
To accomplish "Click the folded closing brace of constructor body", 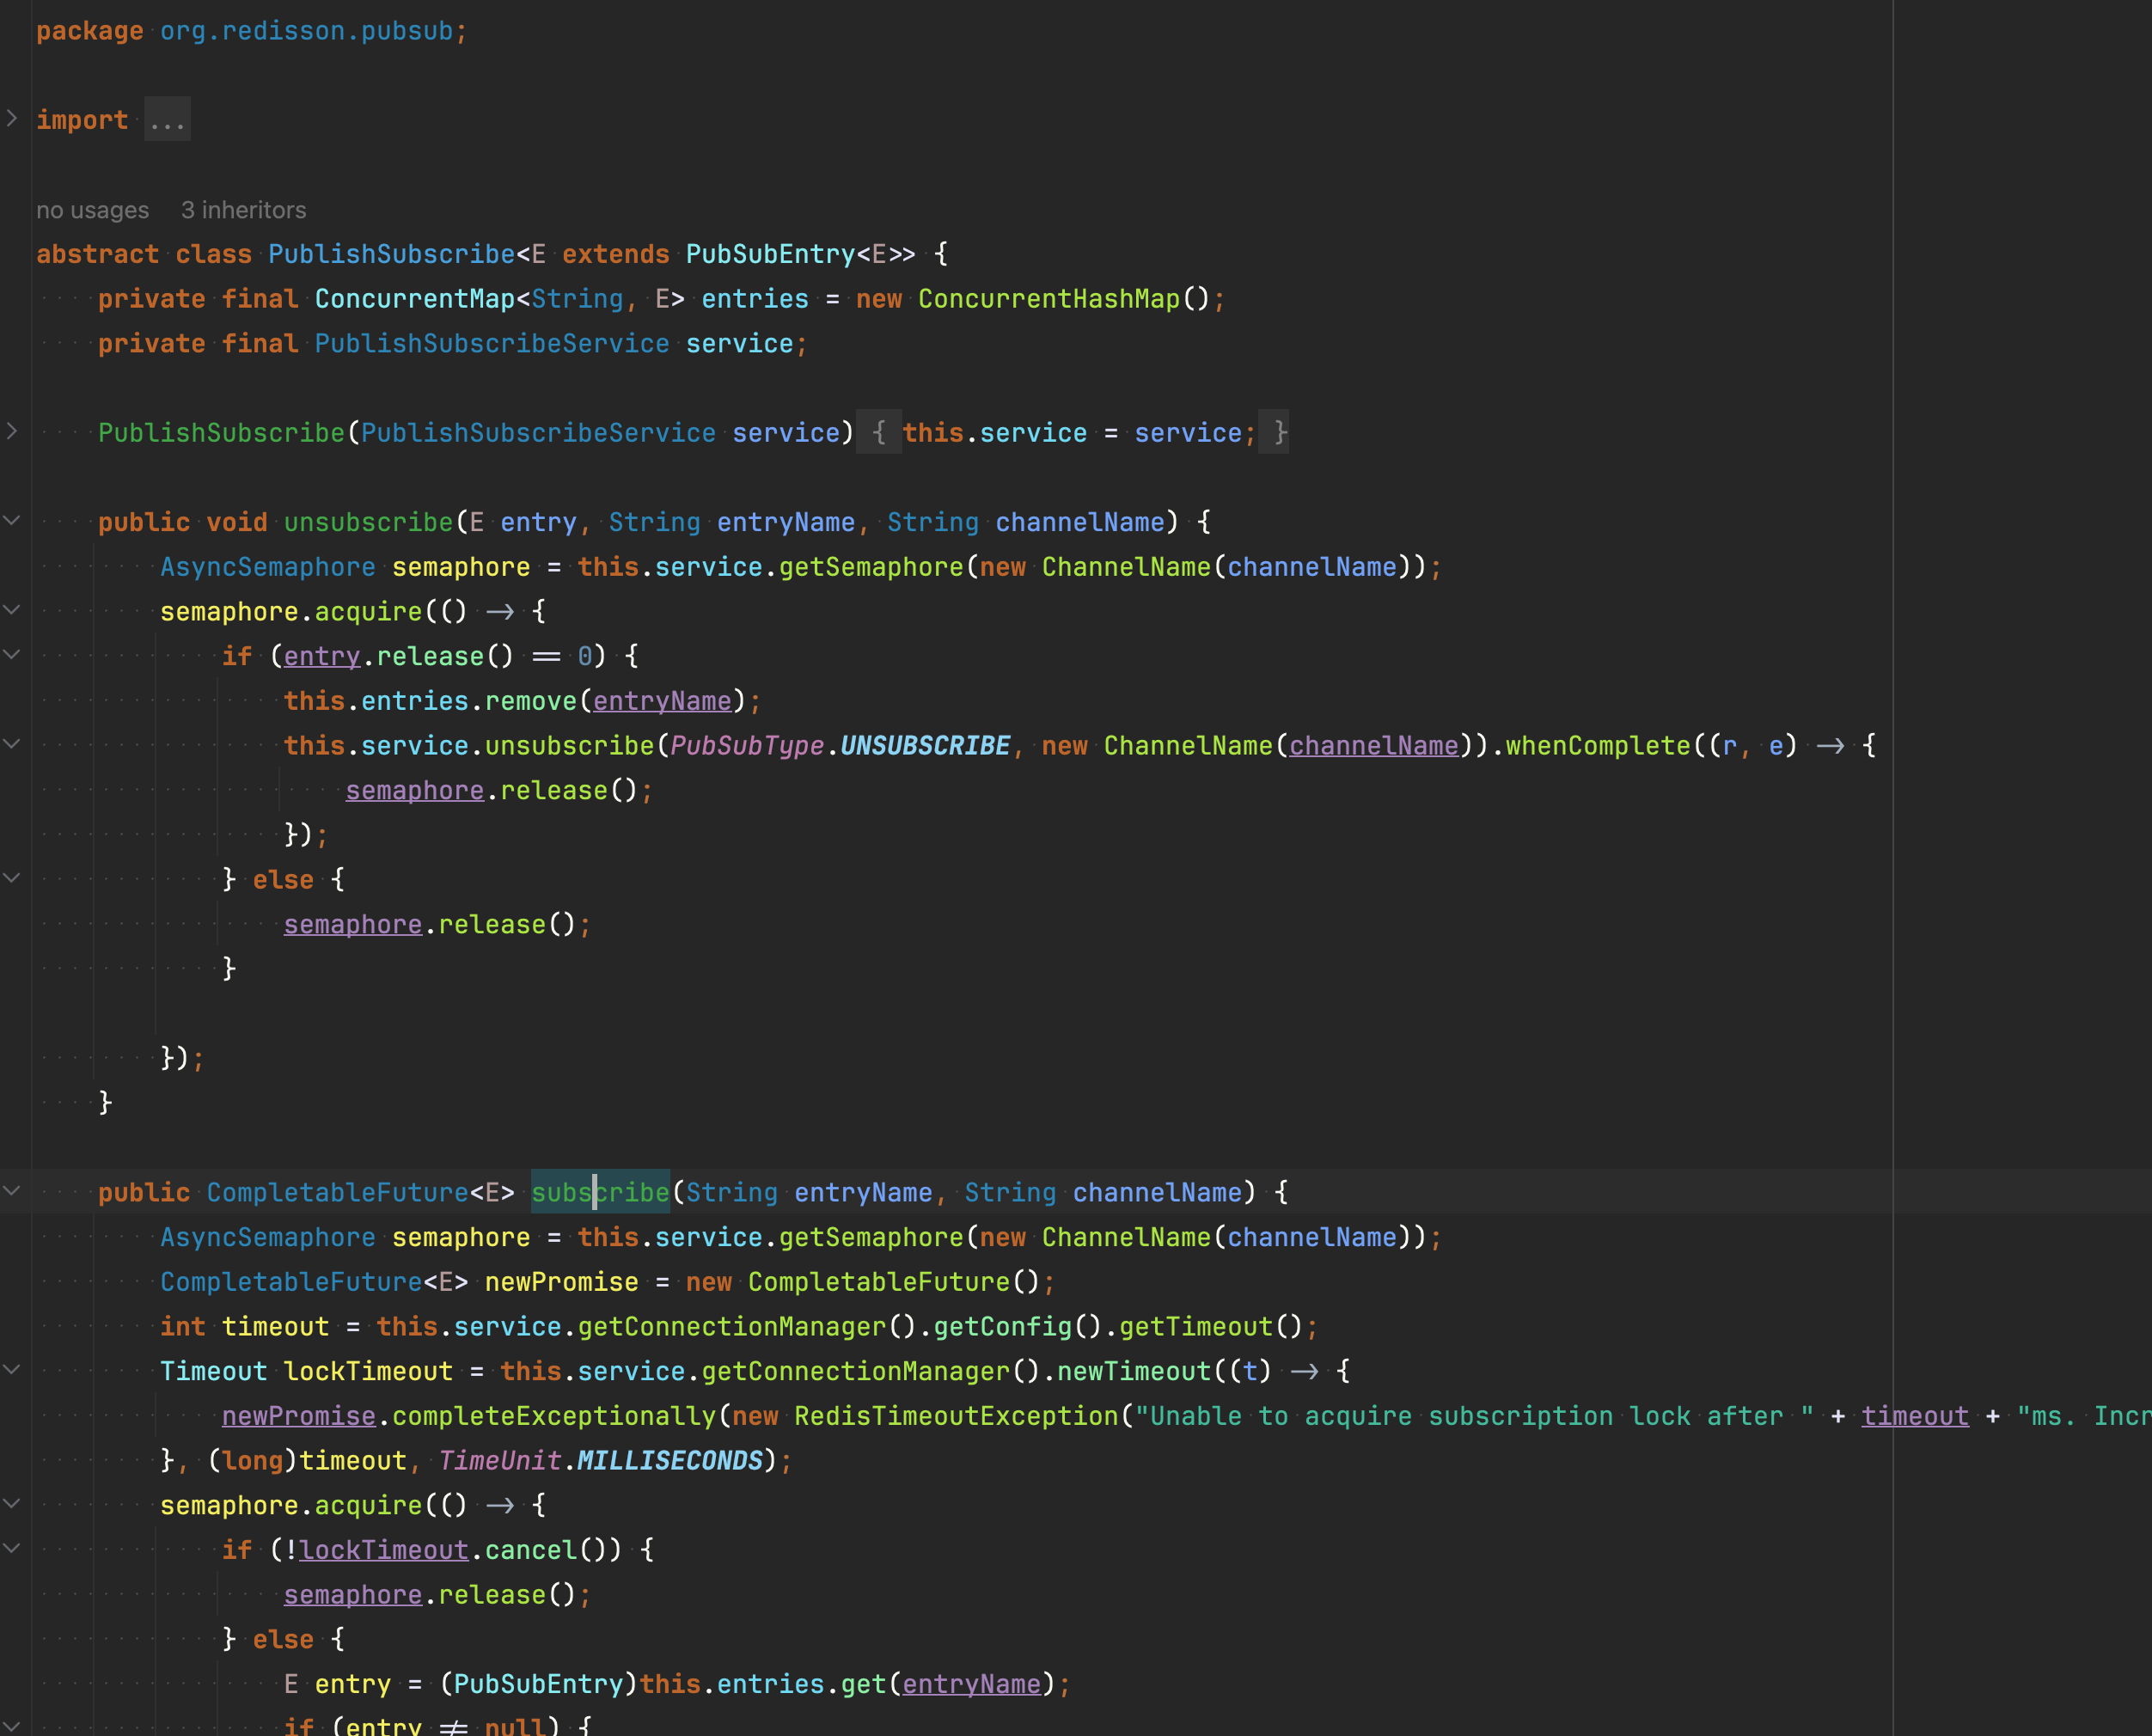I will [x=1274, y=433].
